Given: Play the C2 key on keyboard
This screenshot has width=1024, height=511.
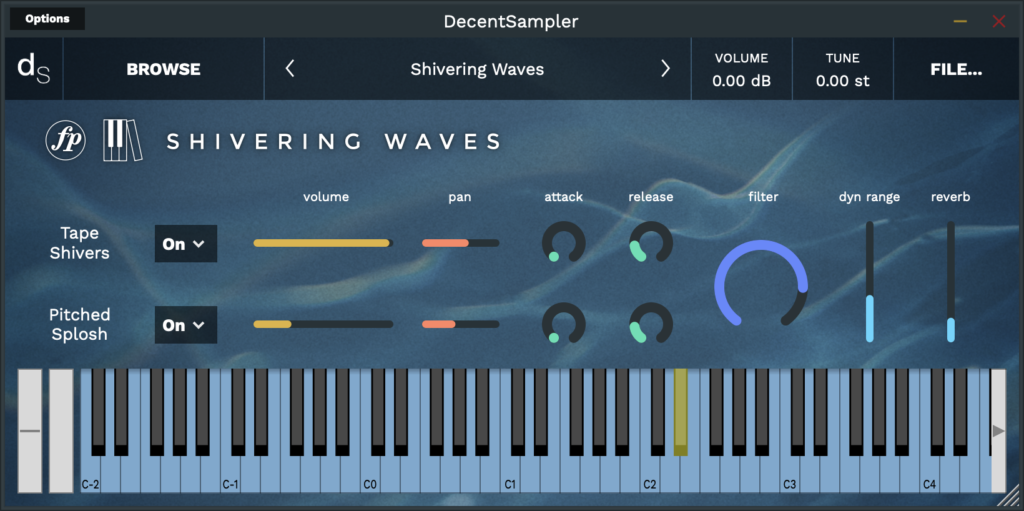Looking at the screenshot, I should (650, 474).
